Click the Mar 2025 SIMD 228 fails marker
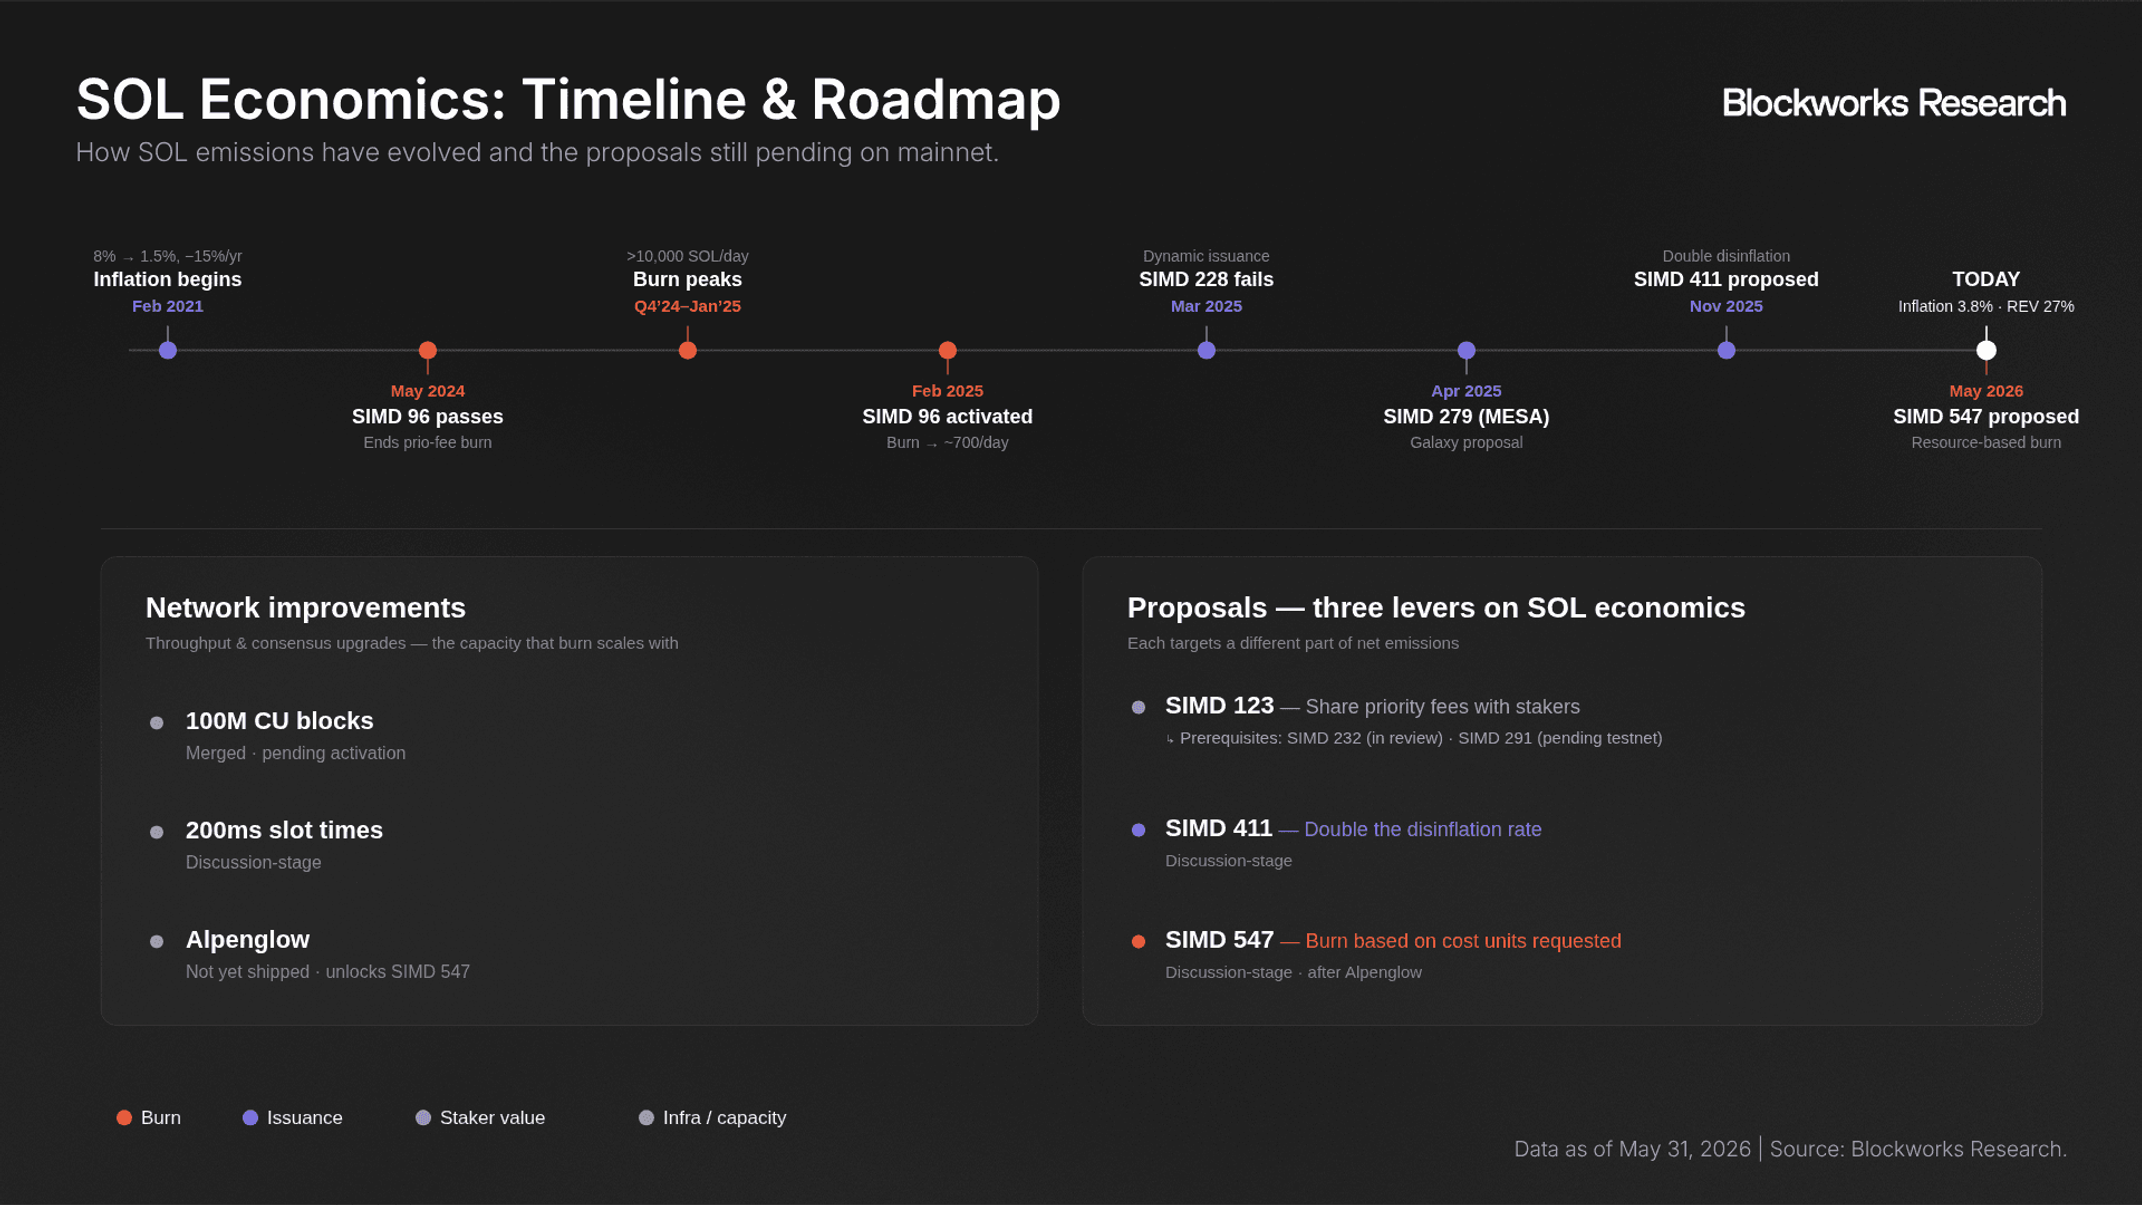2142x1205 pixels. coord(1207,350)
